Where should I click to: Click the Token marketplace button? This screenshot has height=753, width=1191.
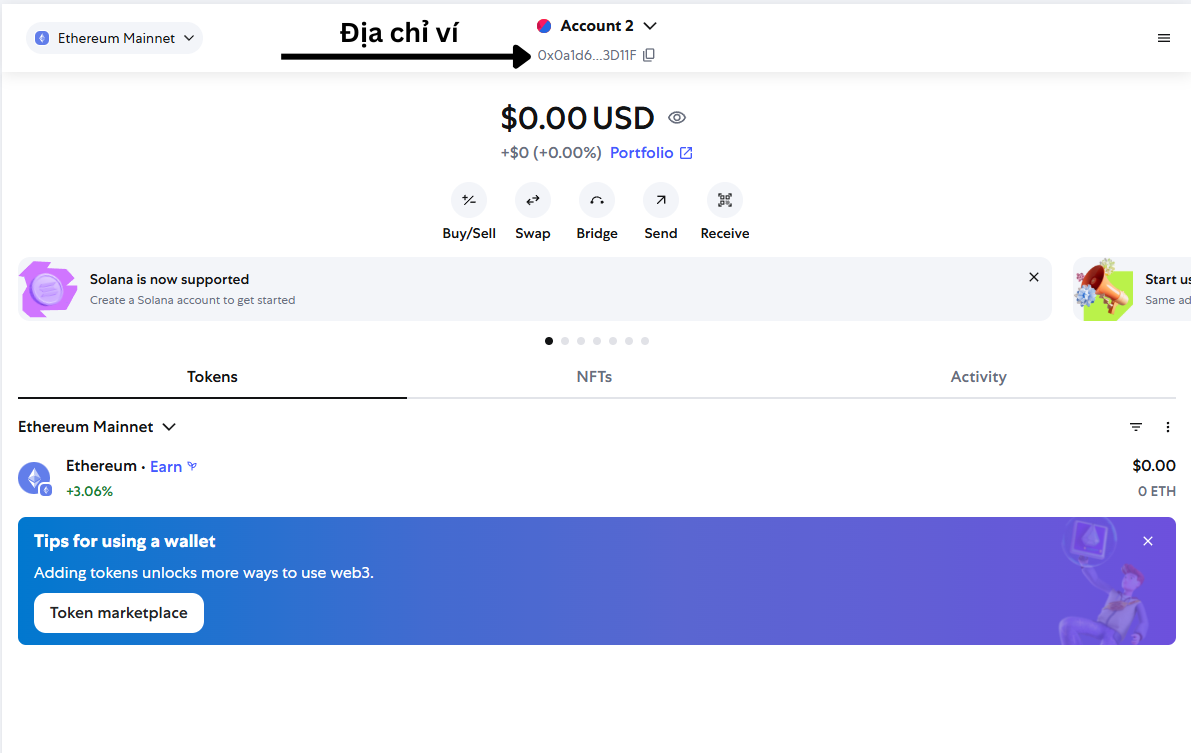click(x=119, y=613)
